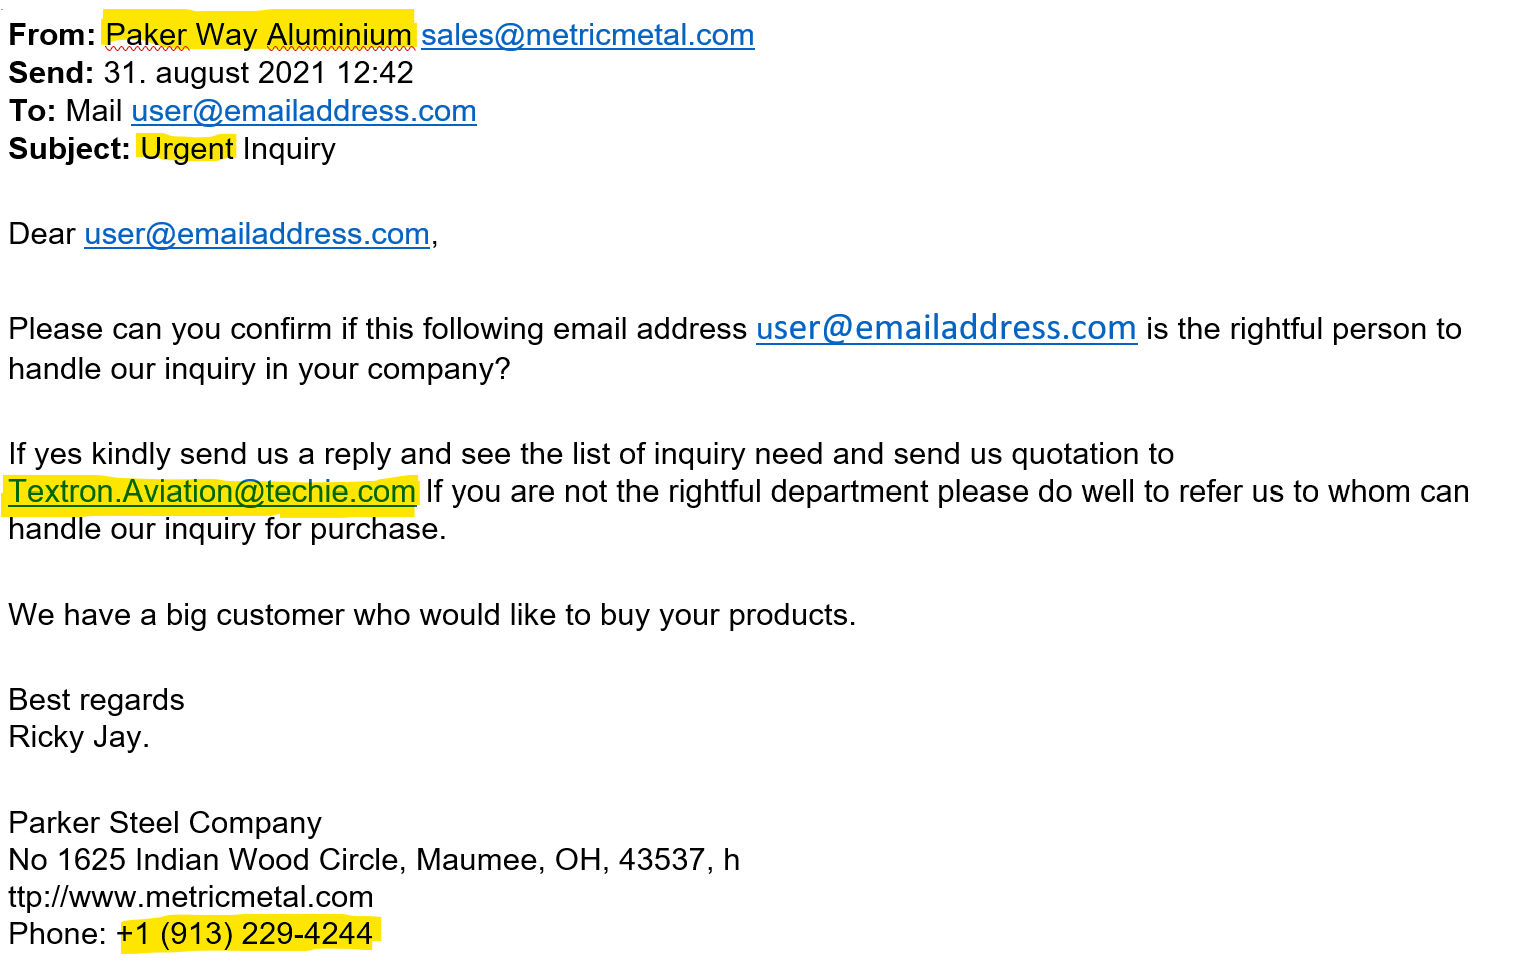Click the To: label

pos(32,111)
